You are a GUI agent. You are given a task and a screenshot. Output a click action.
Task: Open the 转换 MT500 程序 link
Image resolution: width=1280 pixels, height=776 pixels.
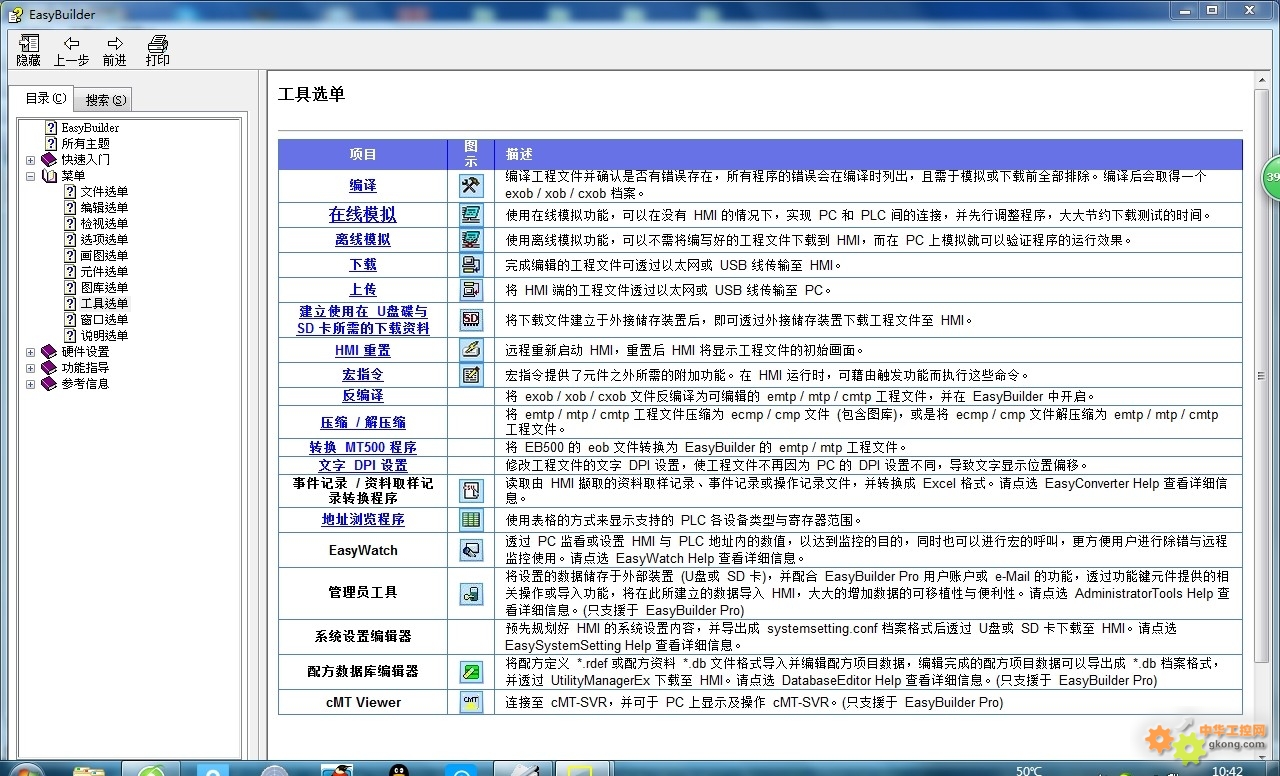click(363, 448)
